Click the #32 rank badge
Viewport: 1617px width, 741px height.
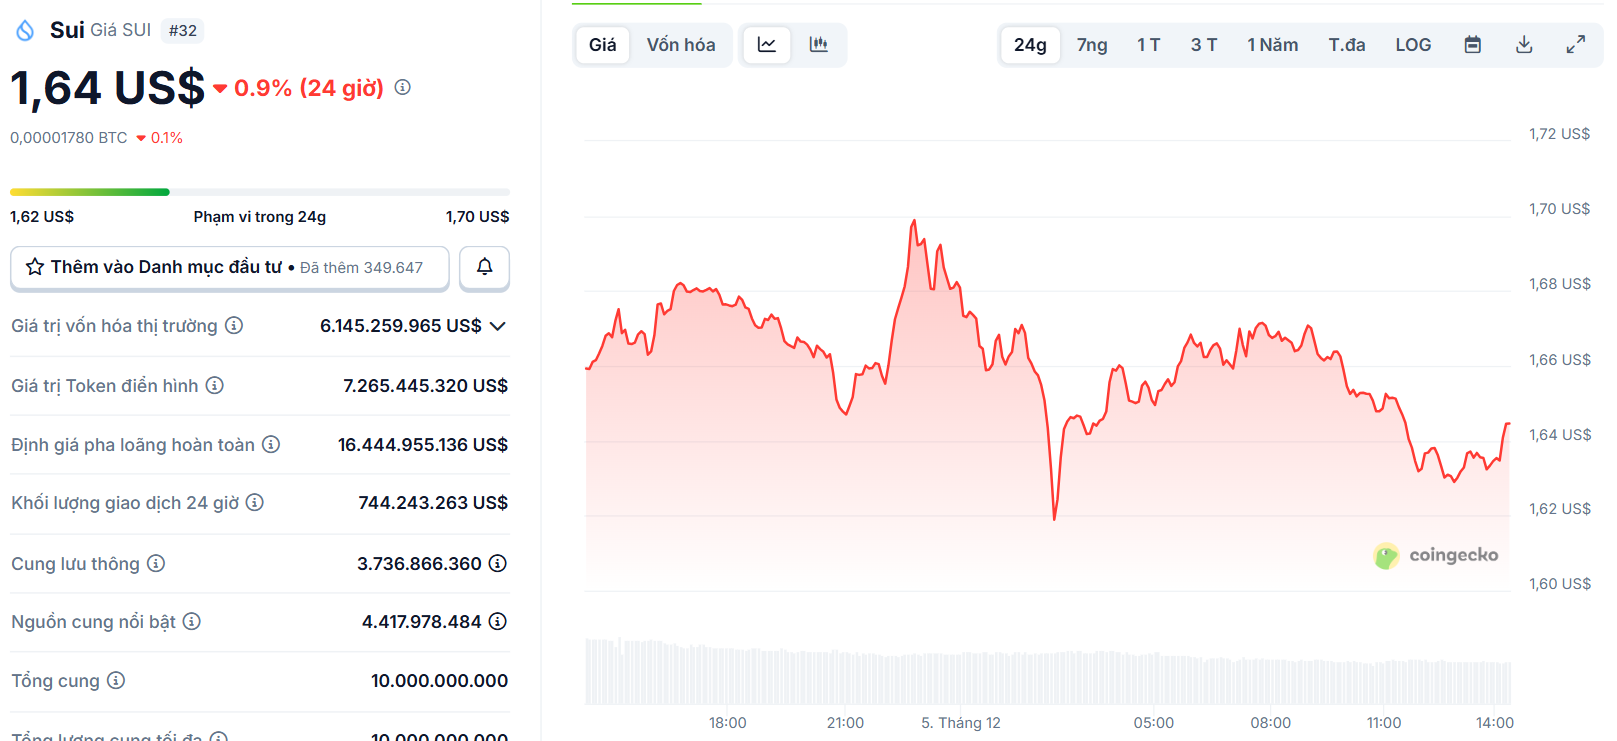[x=183, y=31]
